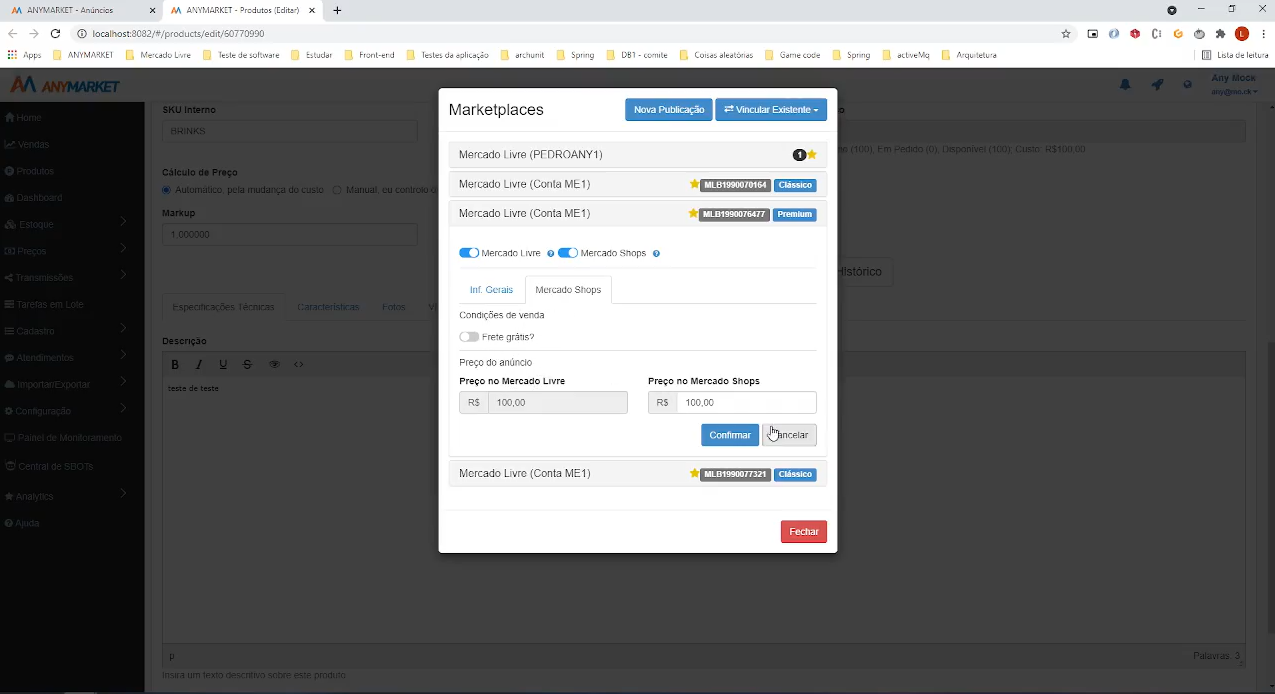
Task: Expand the Mercado Livre (PEDROANY1) panel
Action: pyautogui.click(x=638, y=155)
